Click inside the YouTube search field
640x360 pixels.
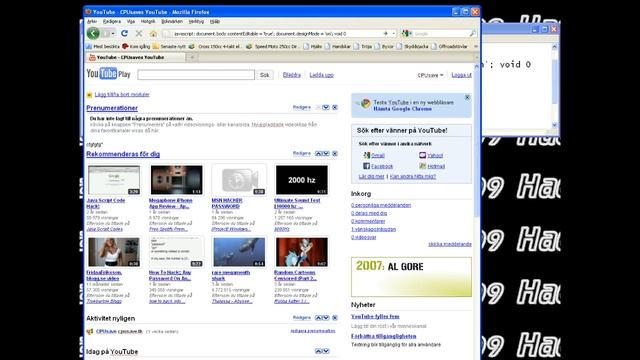tap(196, 75)
